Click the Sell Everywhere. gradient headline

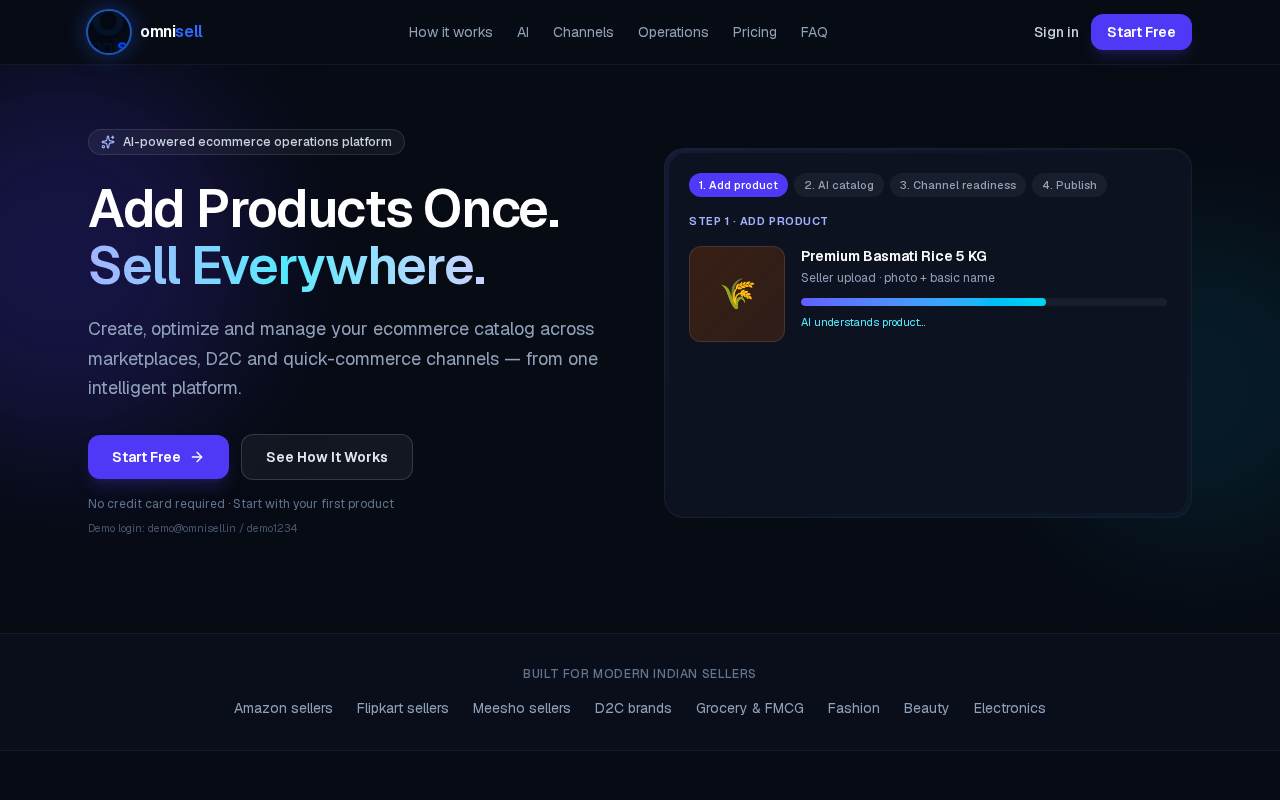287,266
